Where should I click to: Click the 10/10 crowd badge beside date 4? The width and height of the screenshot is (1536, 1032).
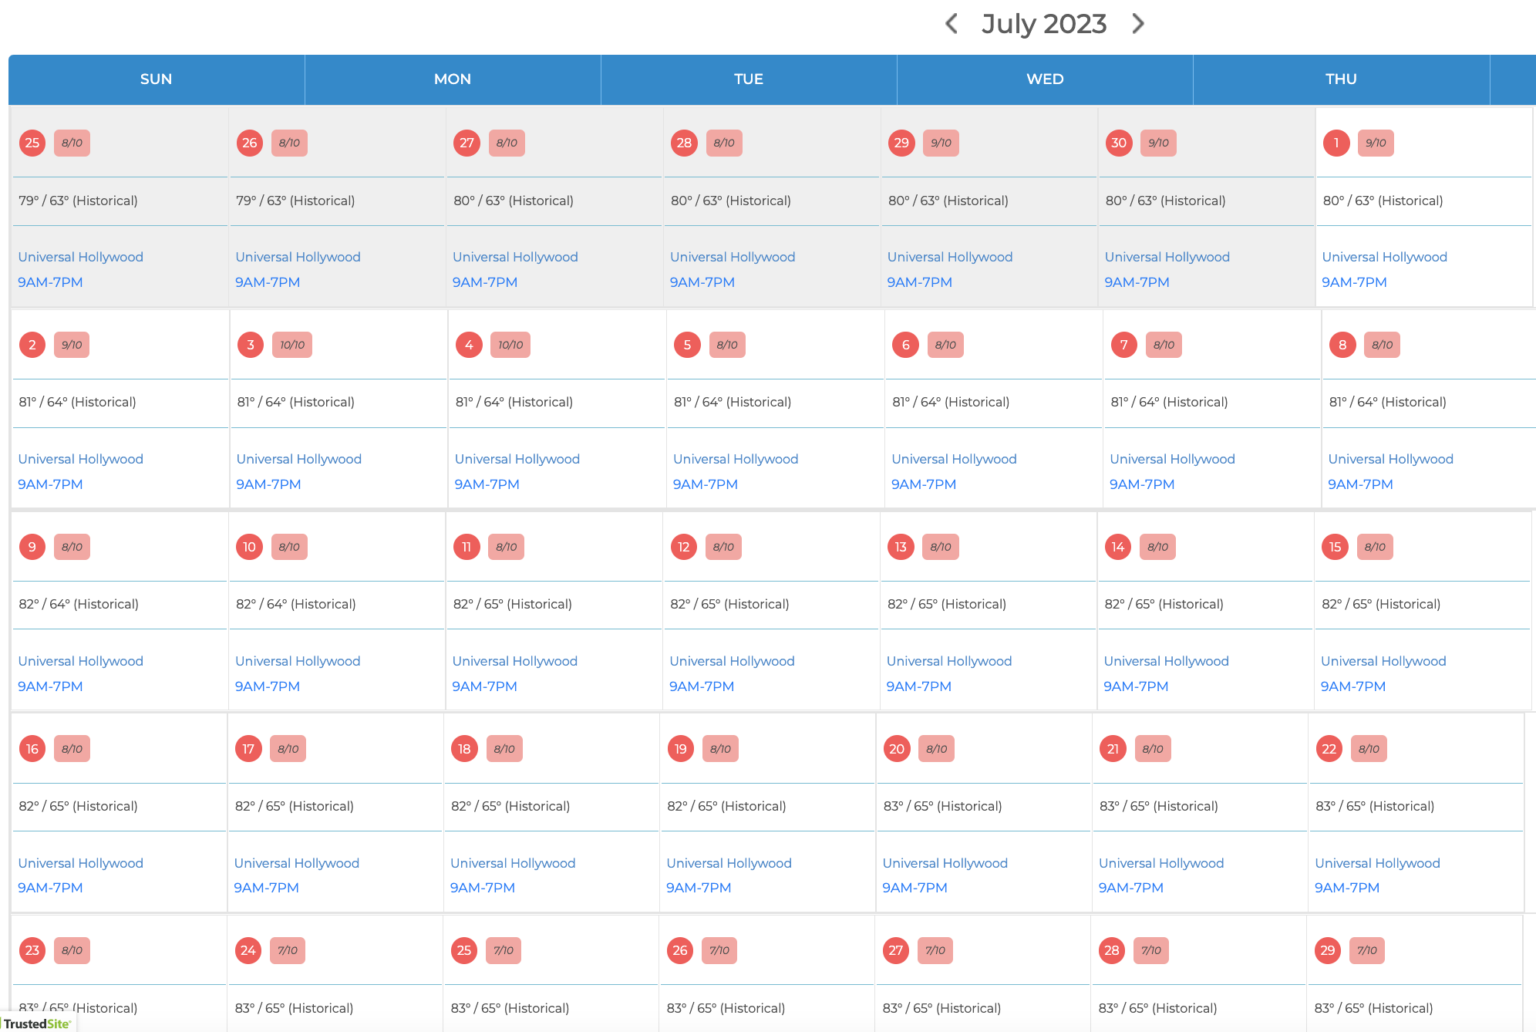coord(510,345)
